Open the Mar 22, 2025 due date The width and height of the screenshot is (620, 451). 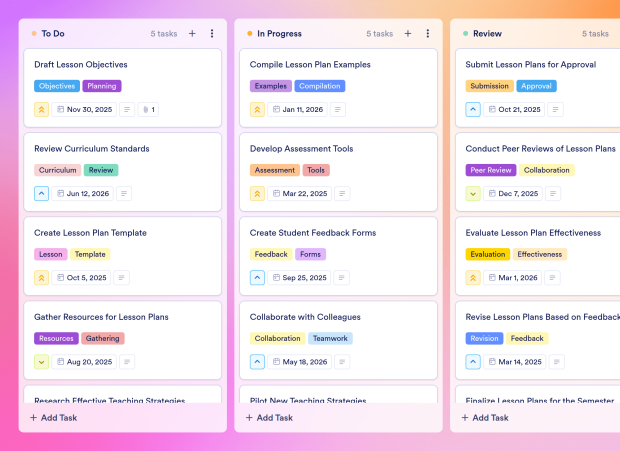pyautogui.click(x=300, y=194)
